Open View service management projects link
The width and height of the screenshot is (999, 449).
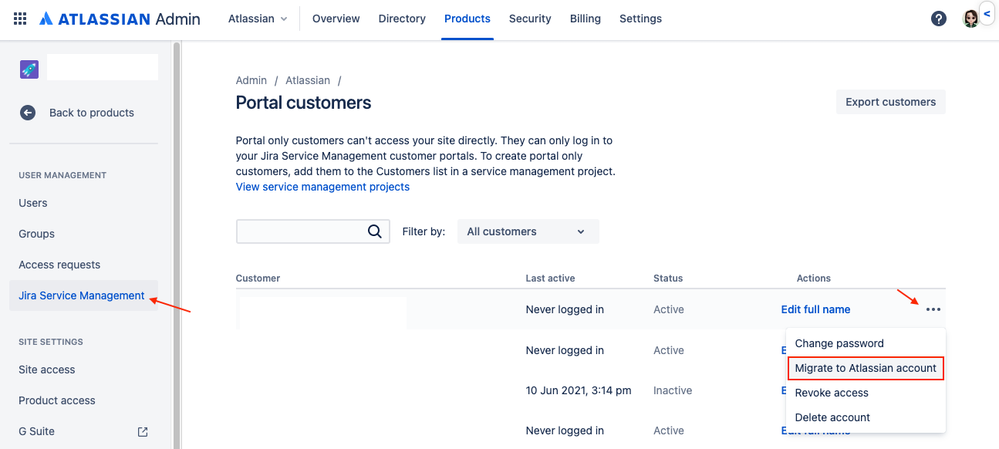322,187
